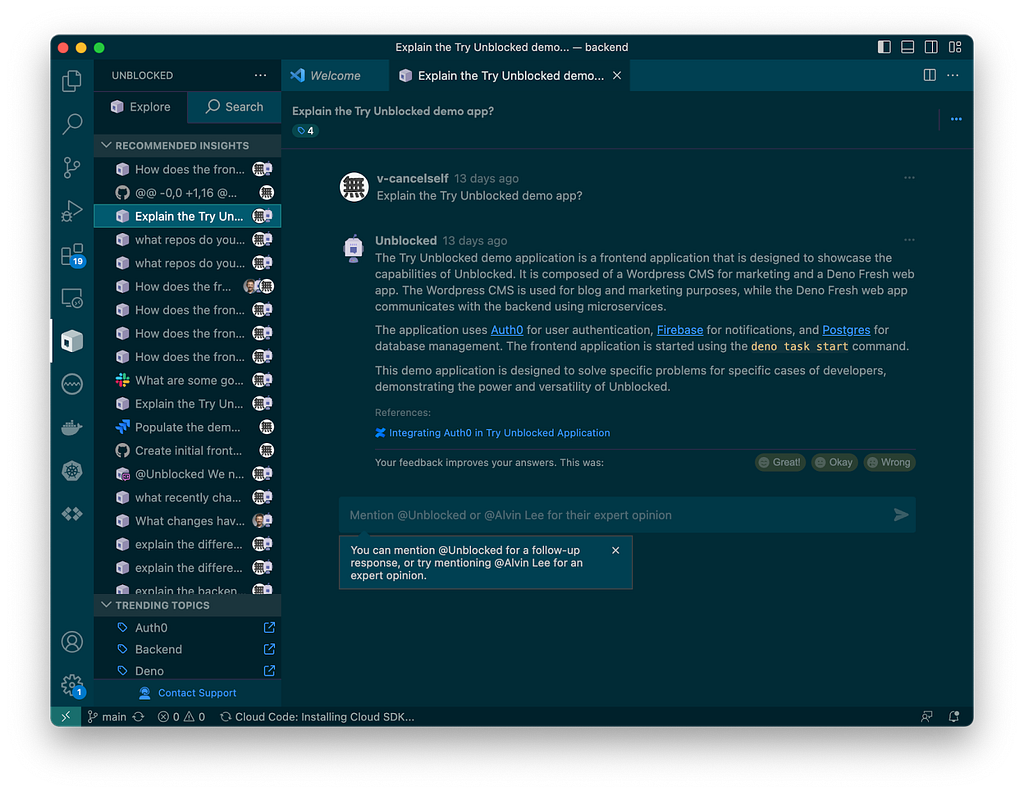This screenshot has height=793, width=1024.
Task: Open the Deno topic external link icon
Action: (x=269, y=671)
